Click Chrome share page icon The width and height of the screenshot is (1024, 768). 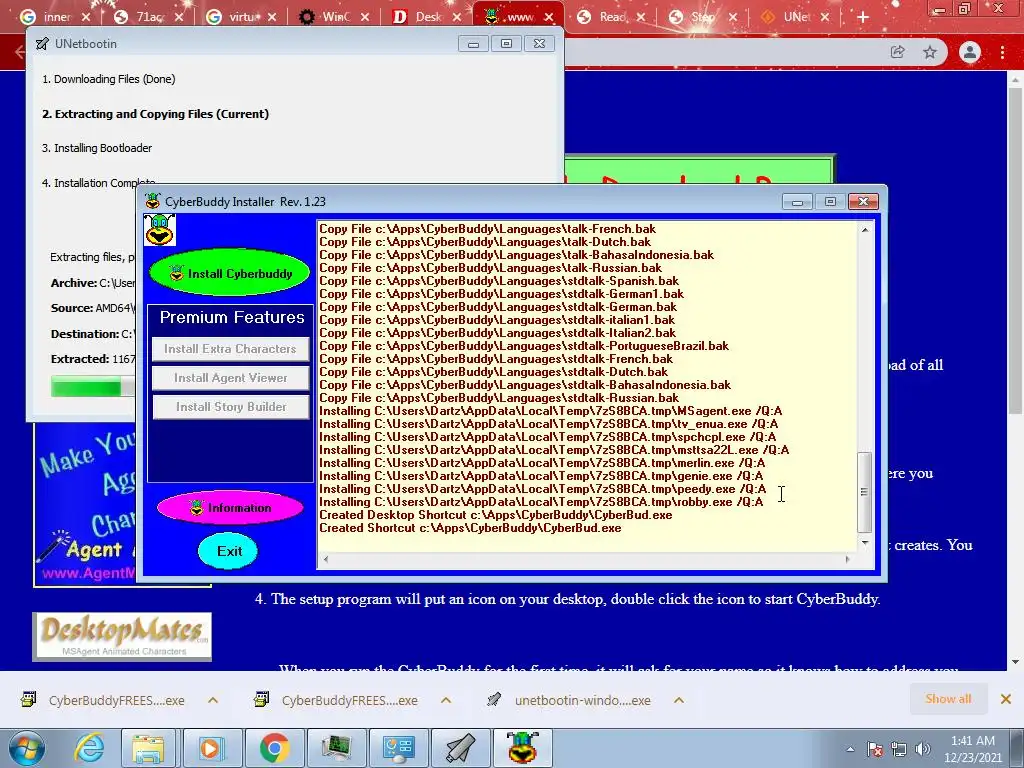[x=898, y=52]
